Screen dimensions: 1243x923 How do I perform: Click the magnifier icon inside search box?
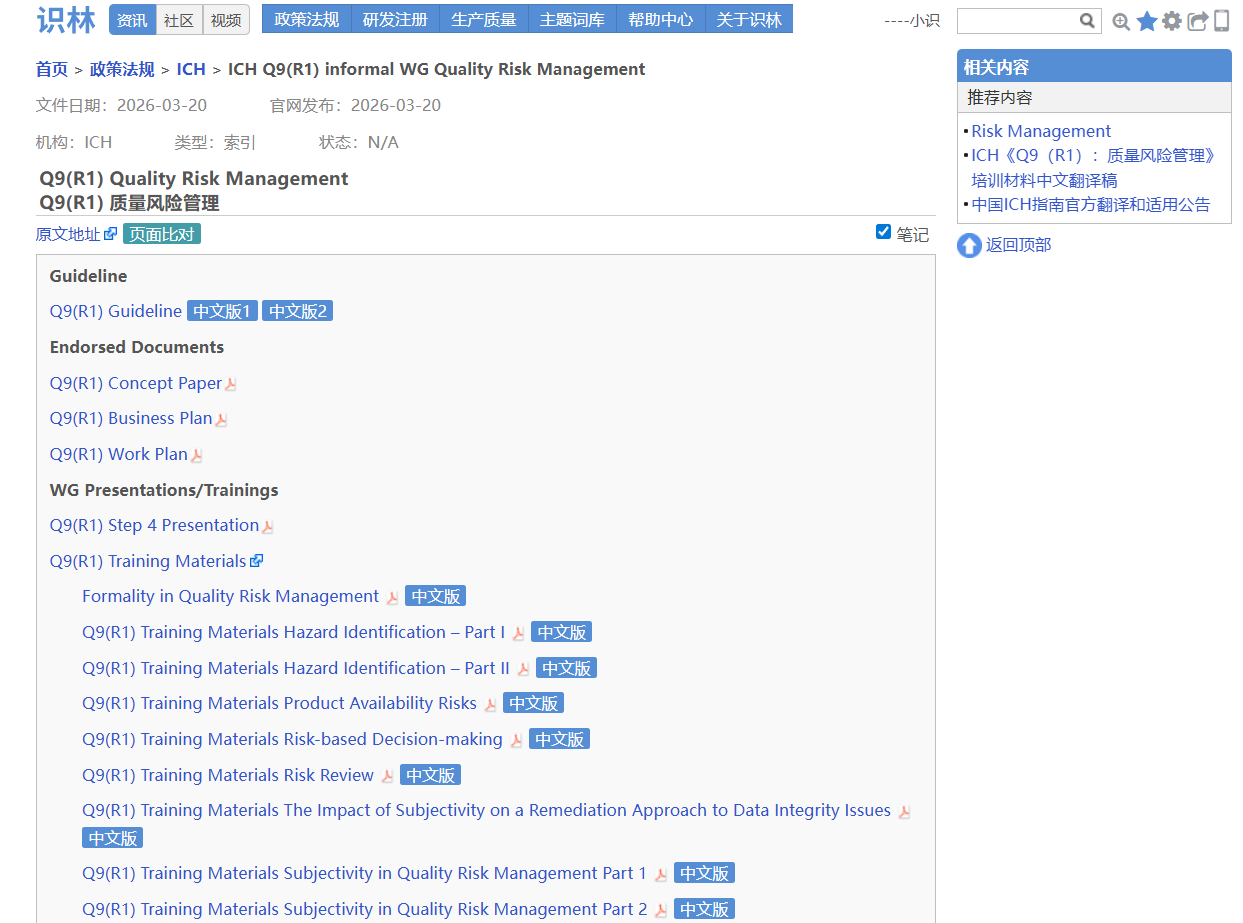[x=1087, y=21]
